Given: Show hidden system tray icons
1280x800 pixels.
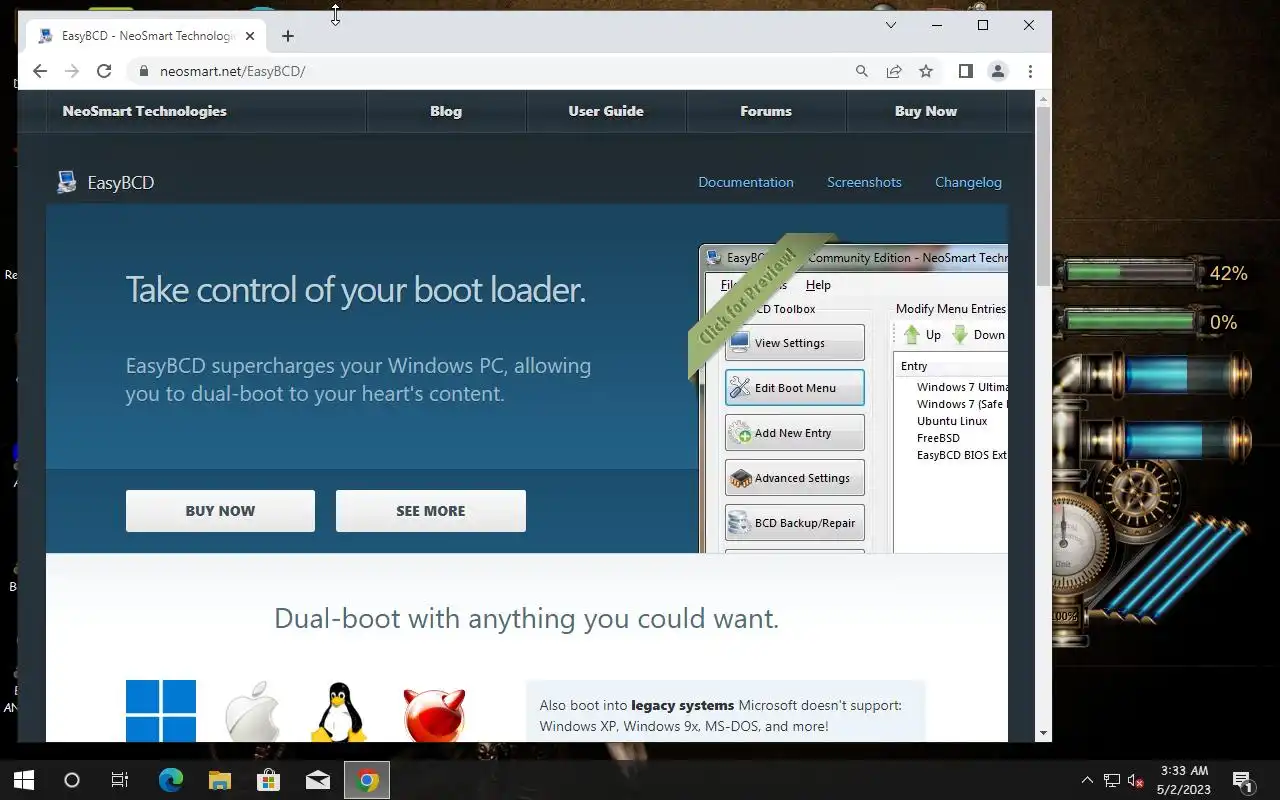Looking at the screenshot, I should [x=1087, y=780].
